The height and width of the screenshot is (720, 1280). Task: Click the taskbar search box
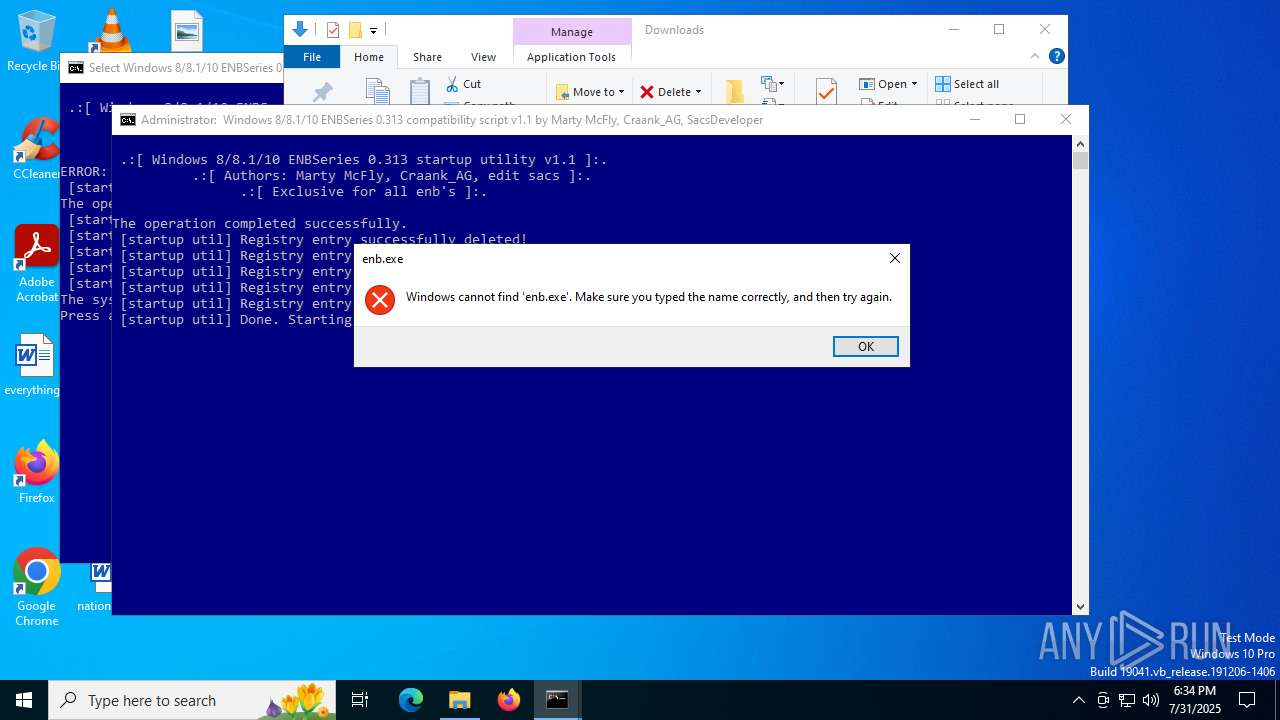(x=192, y=700)
